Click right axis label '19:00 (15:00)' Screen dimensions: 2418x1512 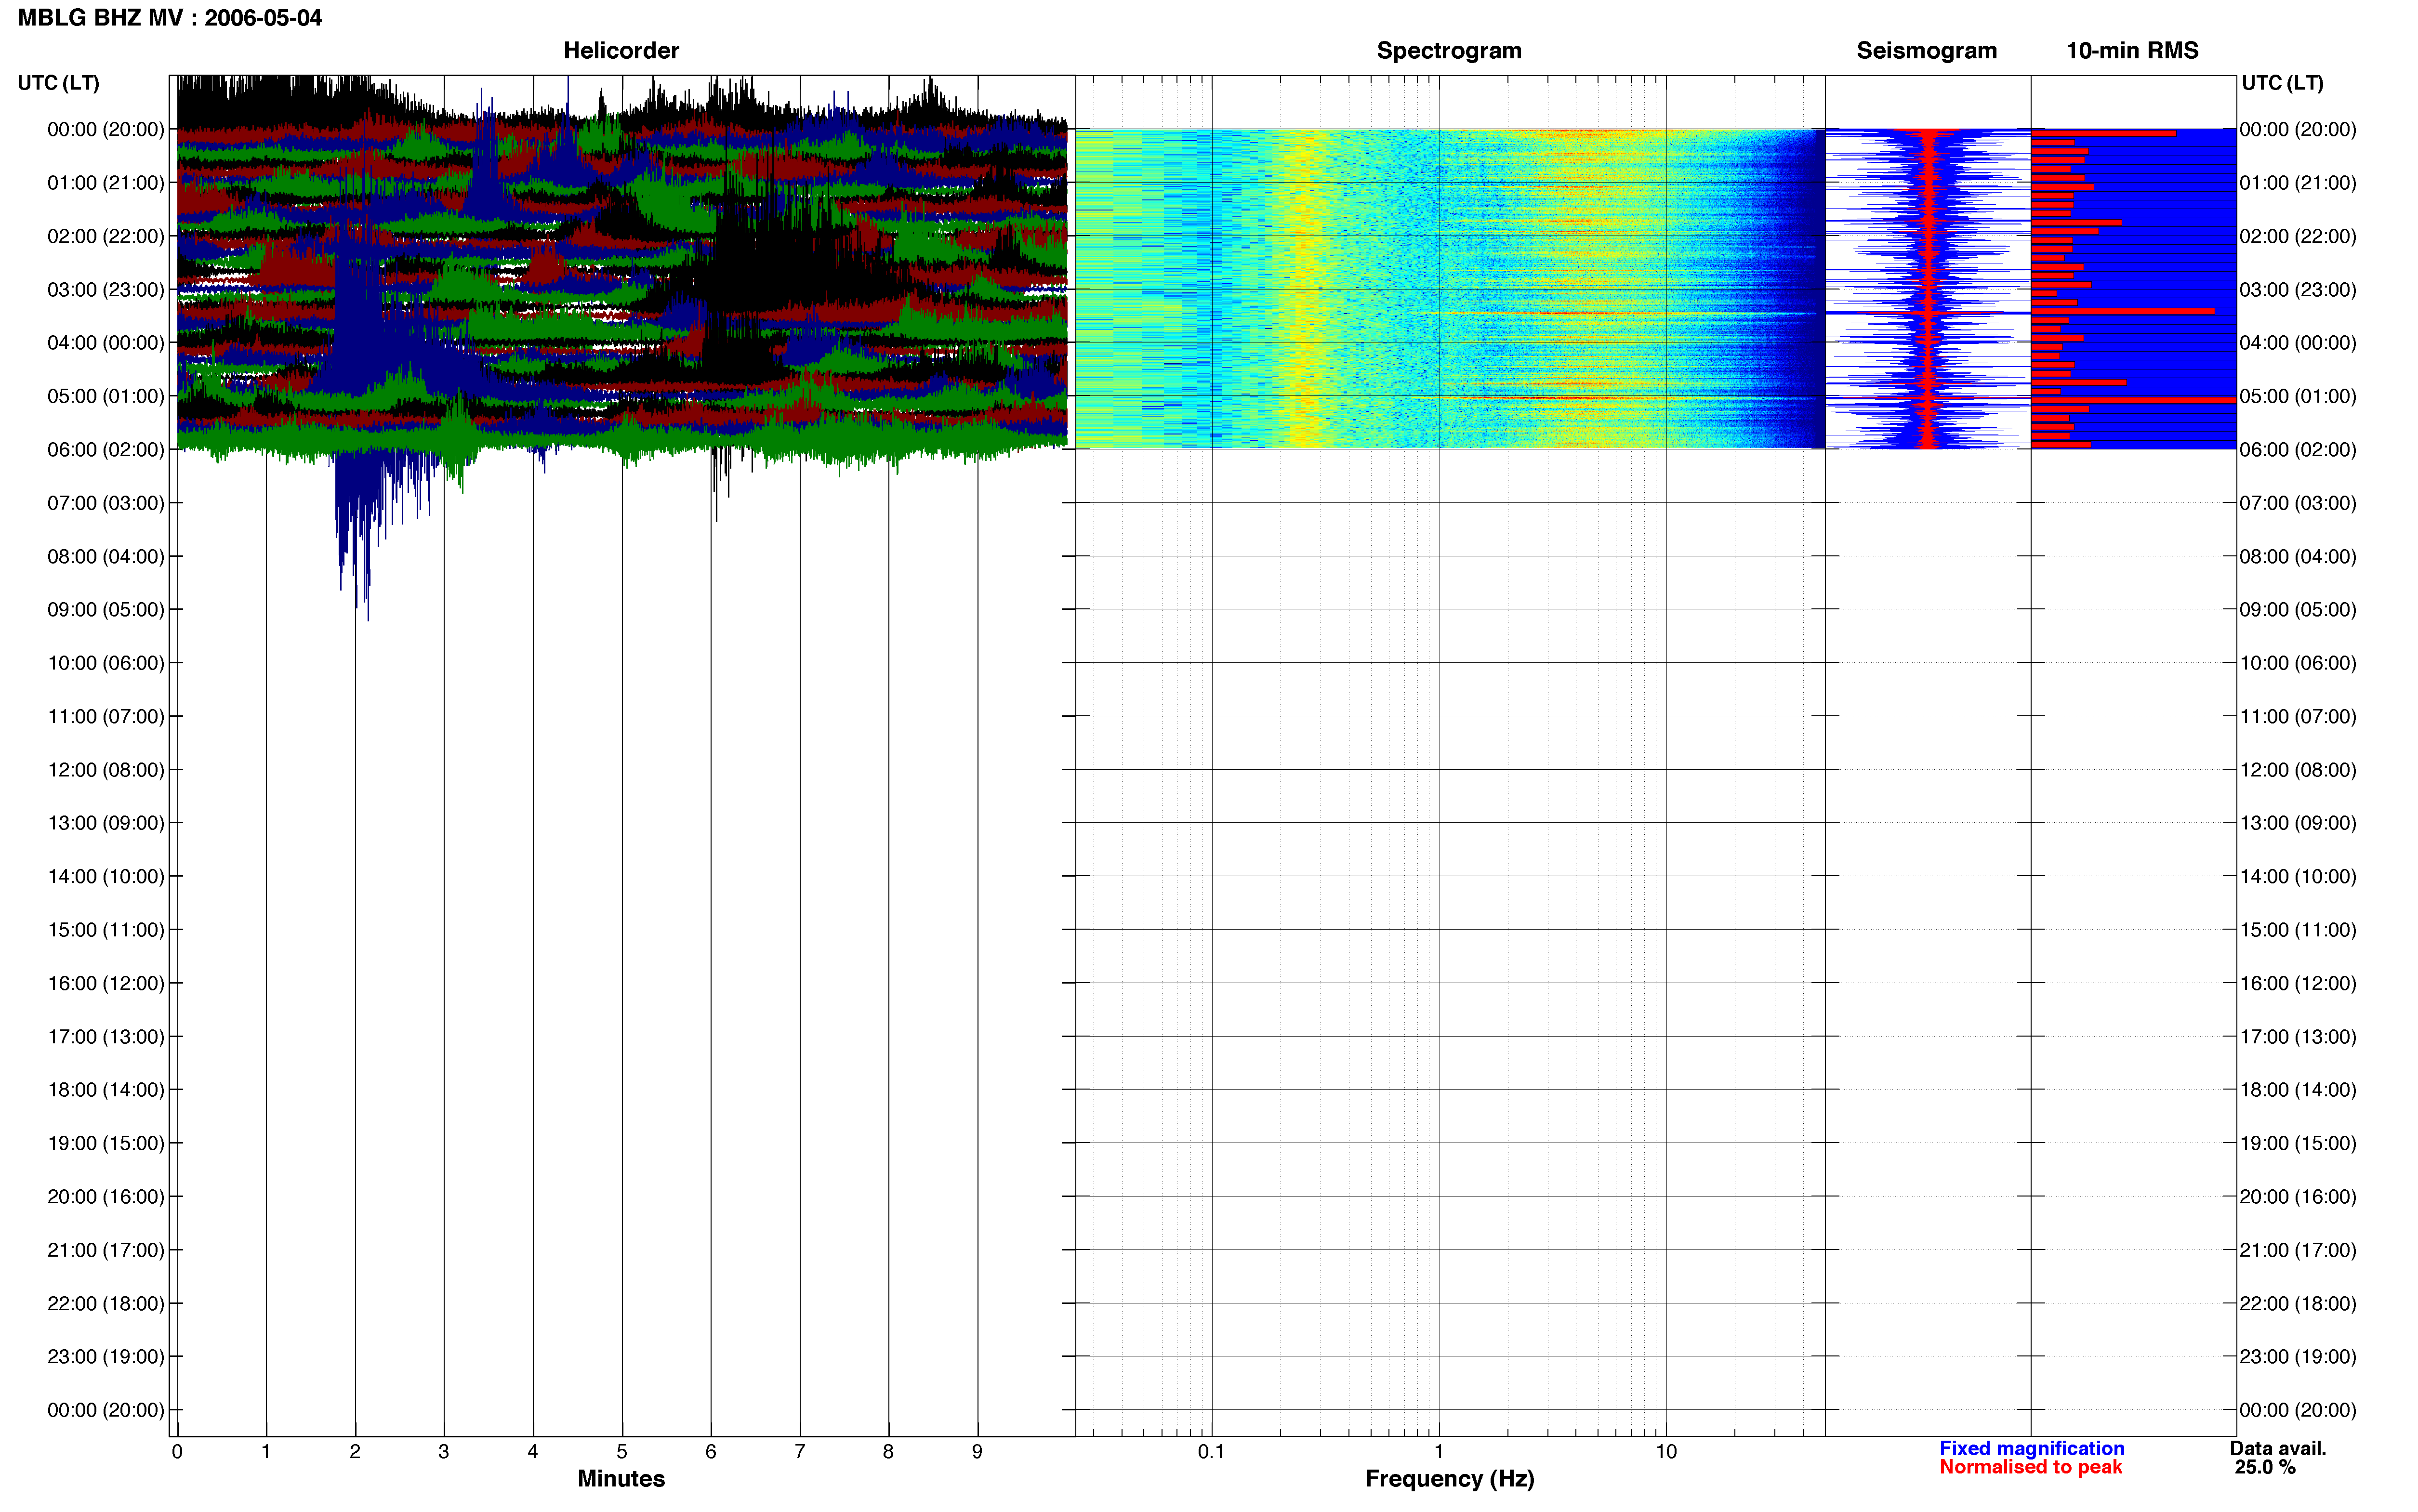tap(2298, 1143)
